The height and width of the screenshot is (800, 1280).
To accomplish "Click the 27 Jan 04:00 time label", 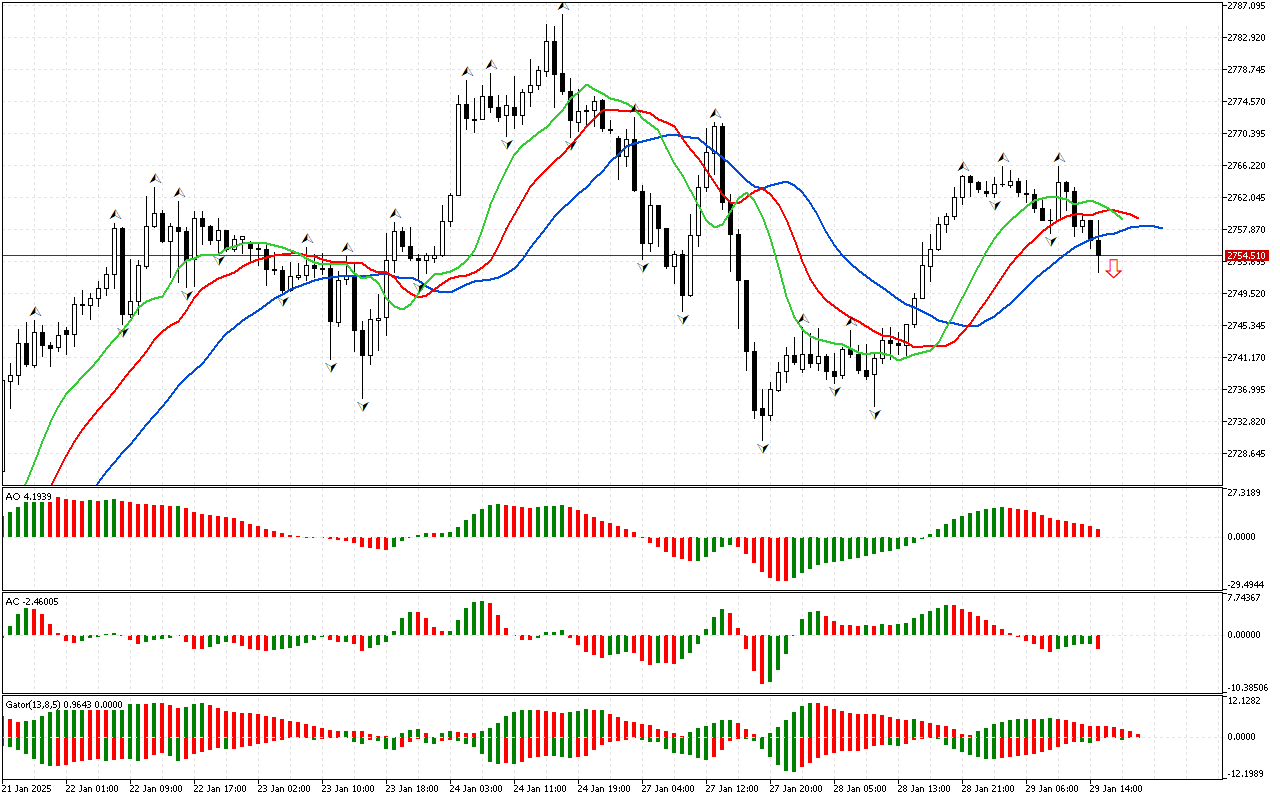I will (668, 788).
